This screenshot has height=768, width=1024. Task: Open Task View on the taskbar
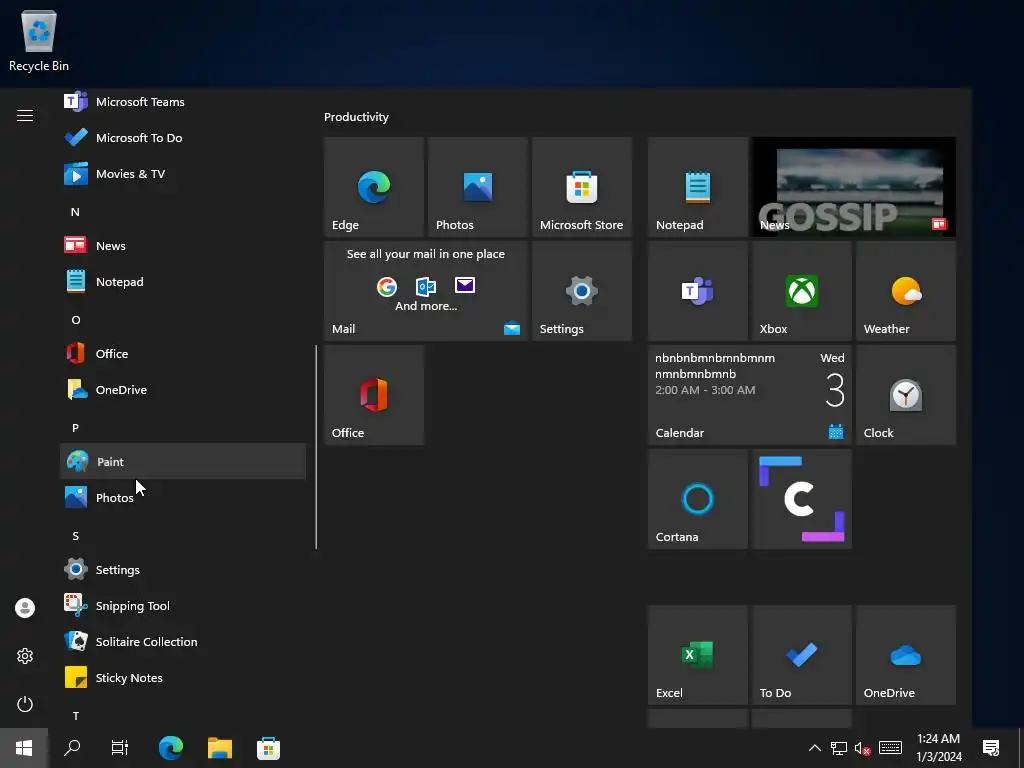pyautogui.click(x=120, y=748)
